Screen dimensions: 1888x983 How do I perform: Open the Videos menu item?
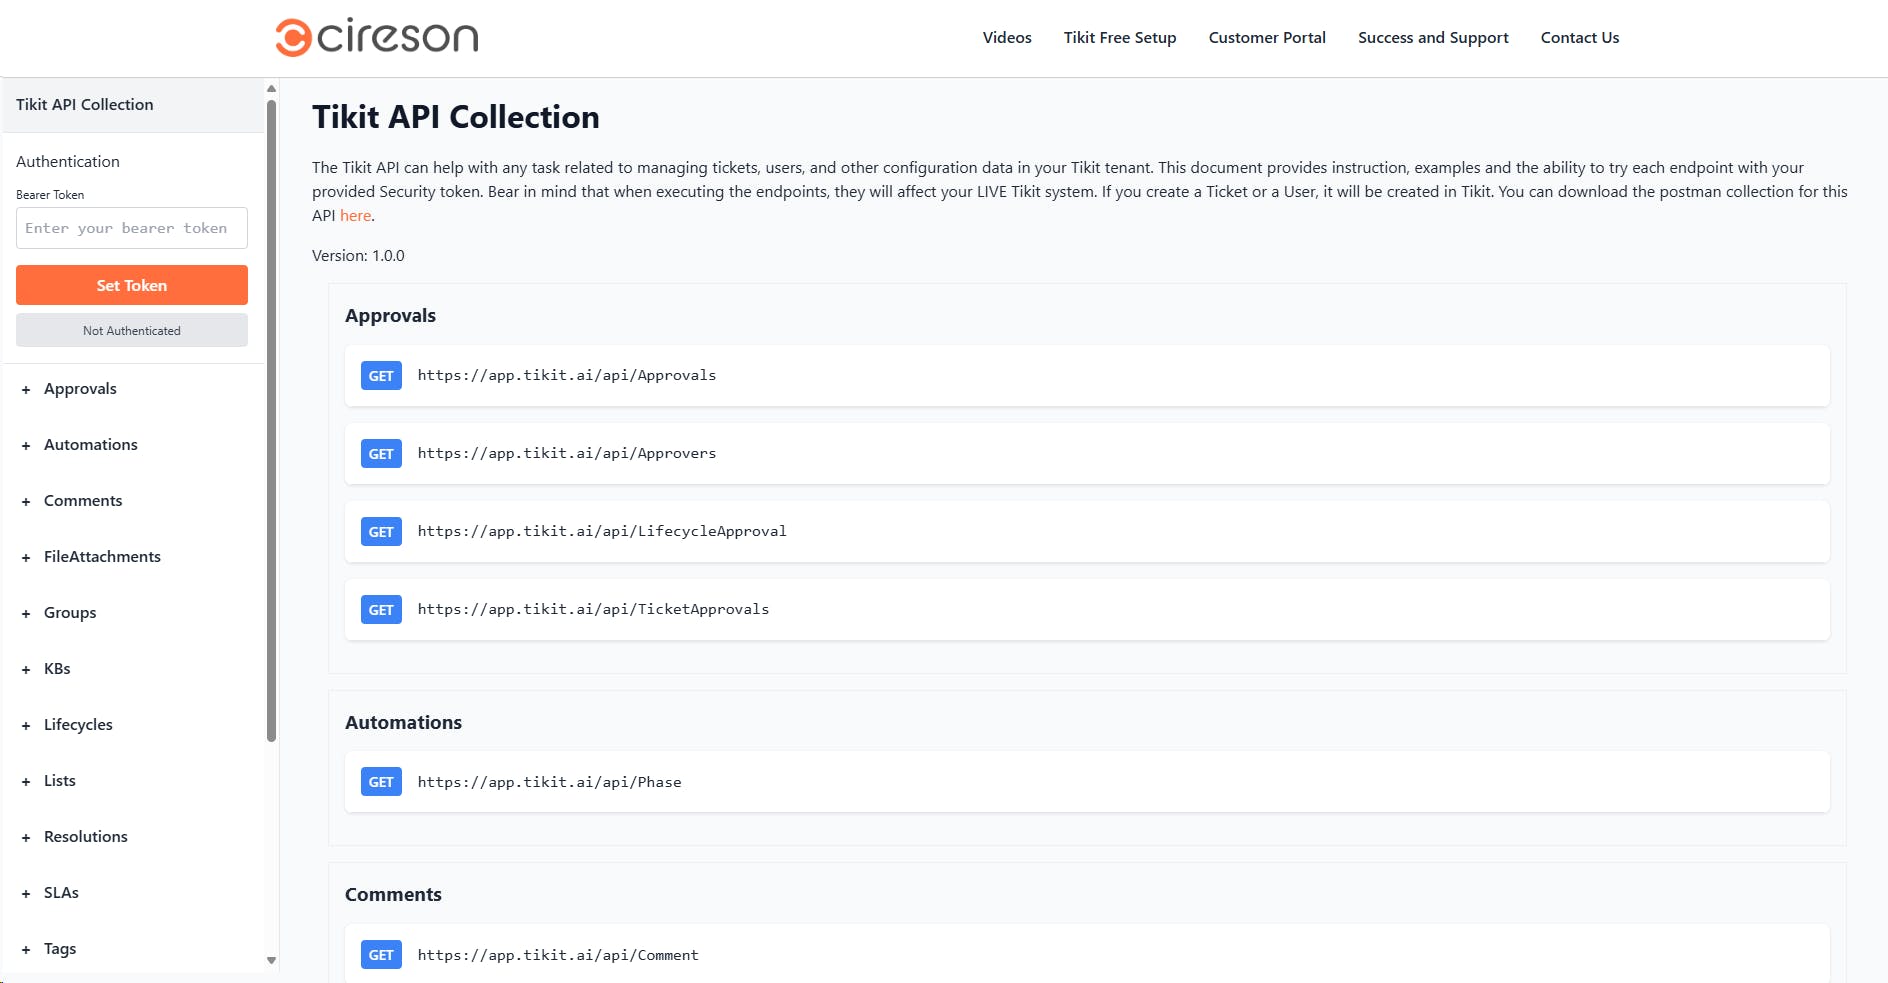point(1007,38)
